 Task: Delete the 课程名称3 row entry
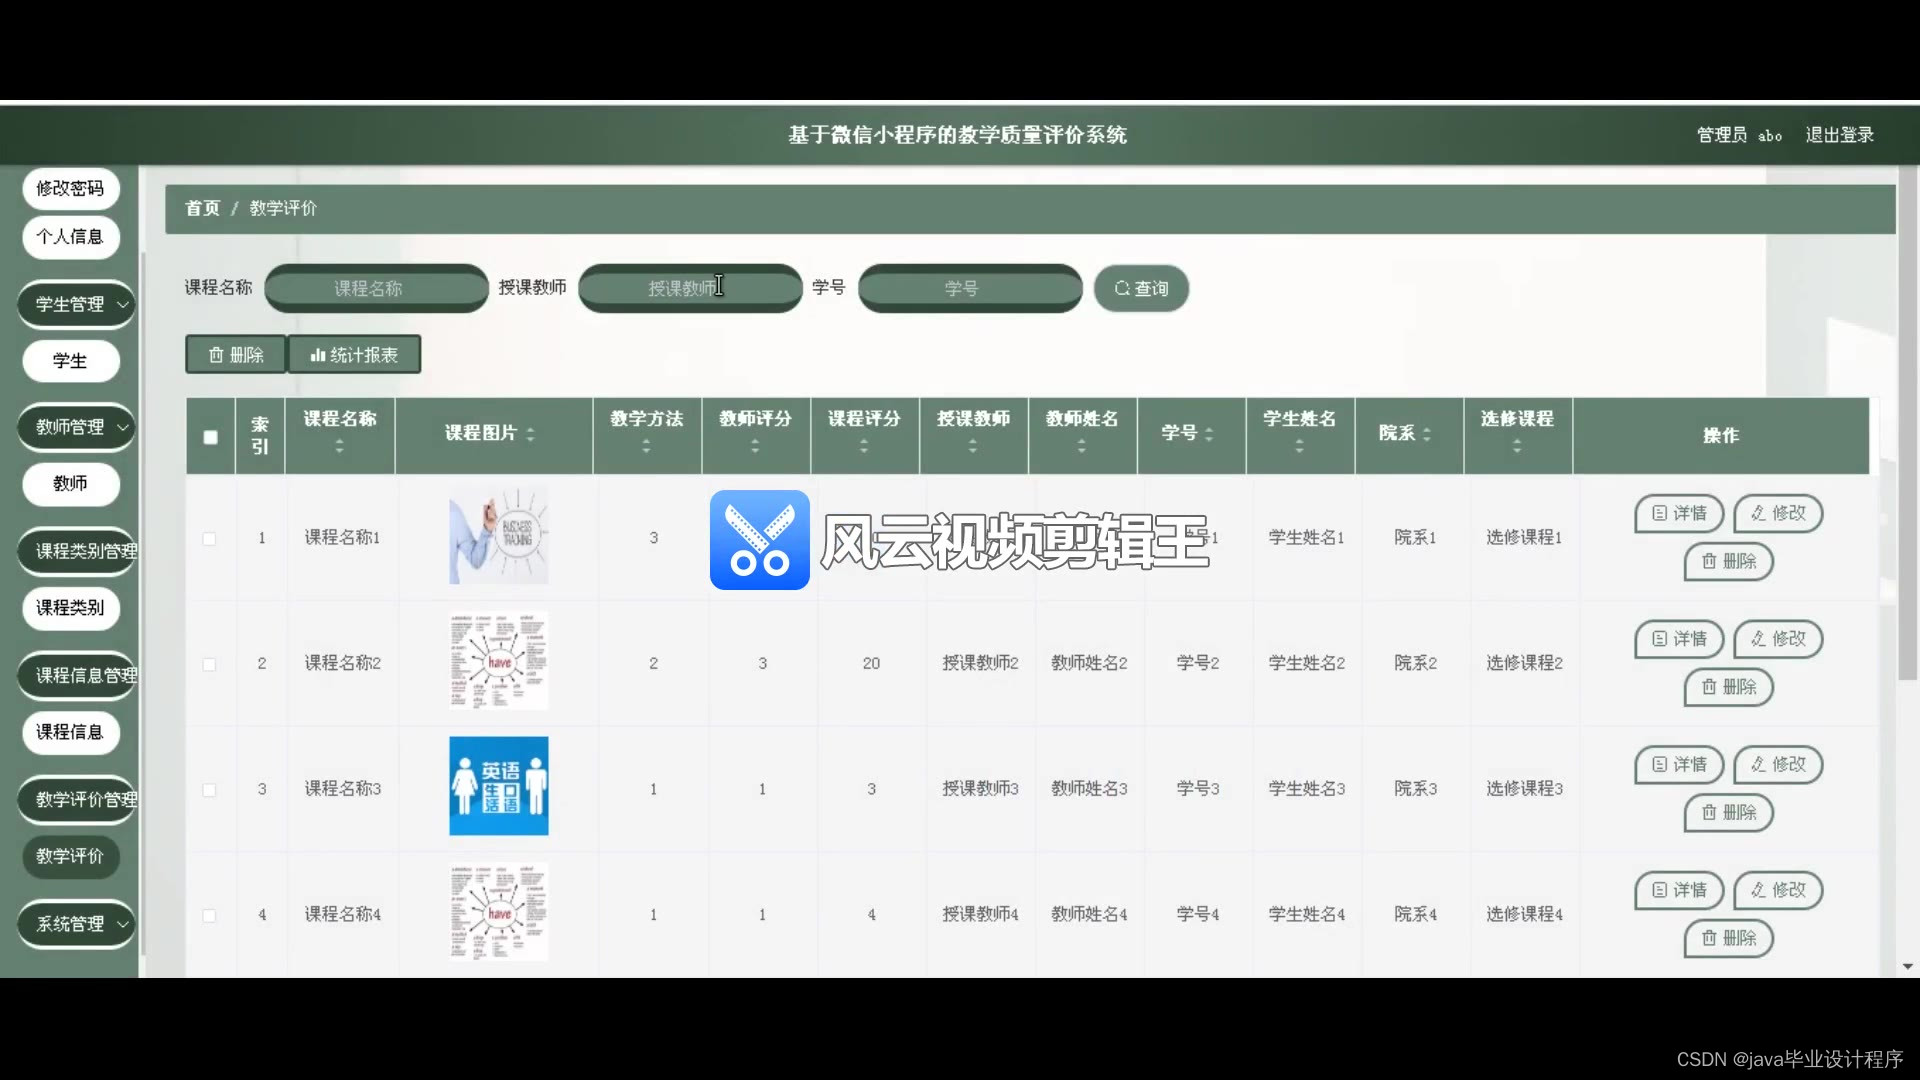(1728, 813)
